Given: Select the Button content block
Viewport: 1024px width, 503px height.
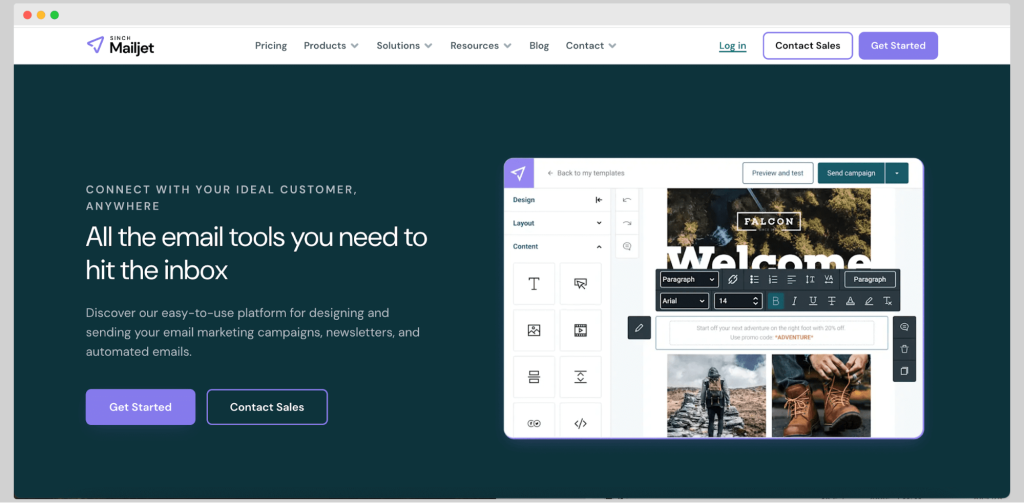Looking at the screenshot, I should pos(581,284).
